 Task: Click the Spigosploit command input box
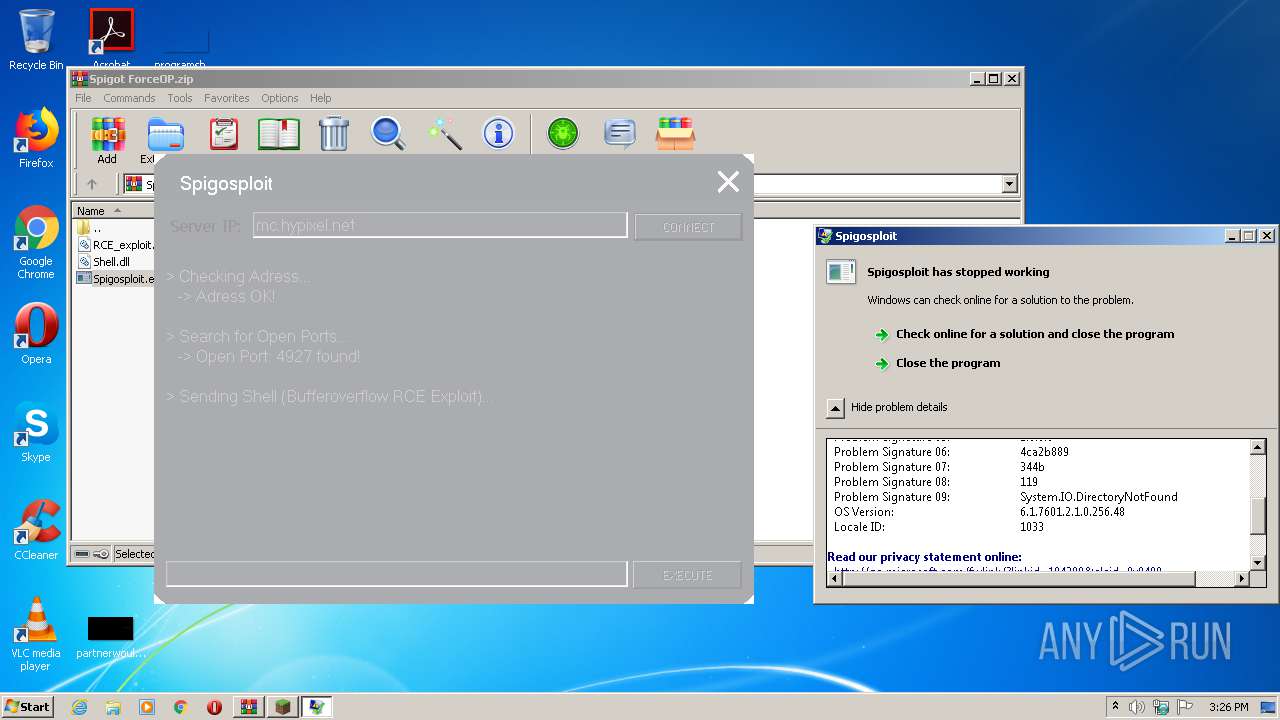pyautogui.click(x=397, y=574)
